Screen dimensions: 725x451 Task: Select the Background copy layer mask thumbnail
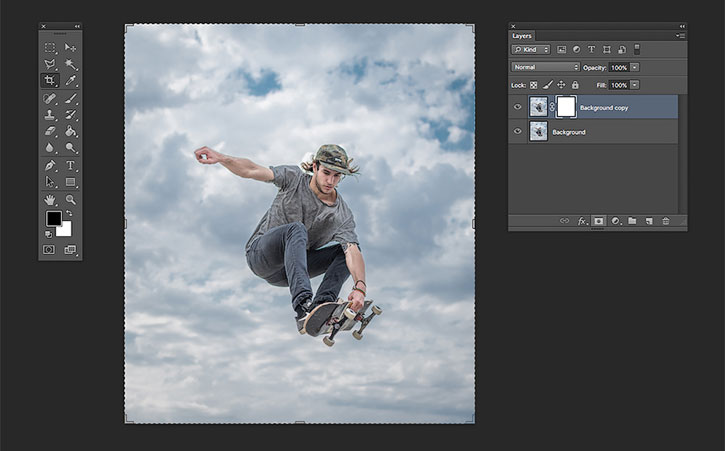[566, 107]
